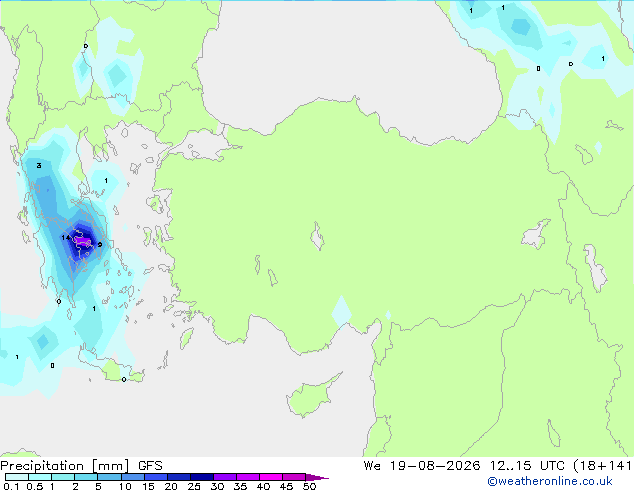Click the legend label '30'
The width and height of the screenshot is (634, 490).
click(x=217, y=486)
